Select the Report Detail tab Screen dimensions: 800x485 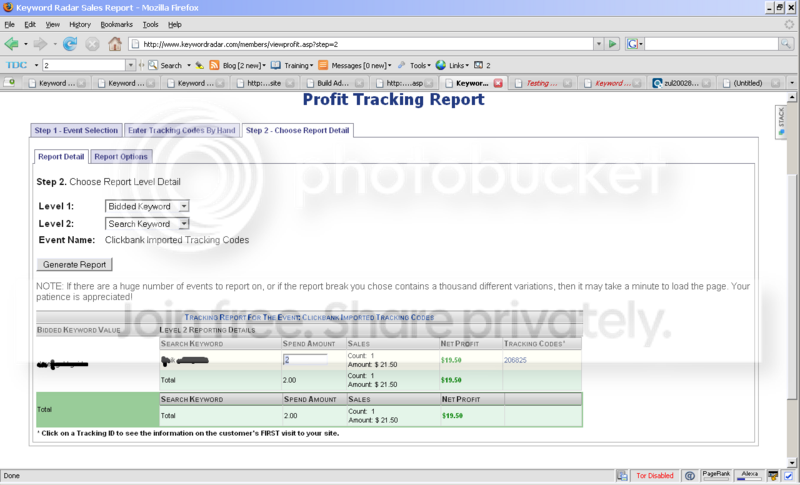[x=61, y=157]
